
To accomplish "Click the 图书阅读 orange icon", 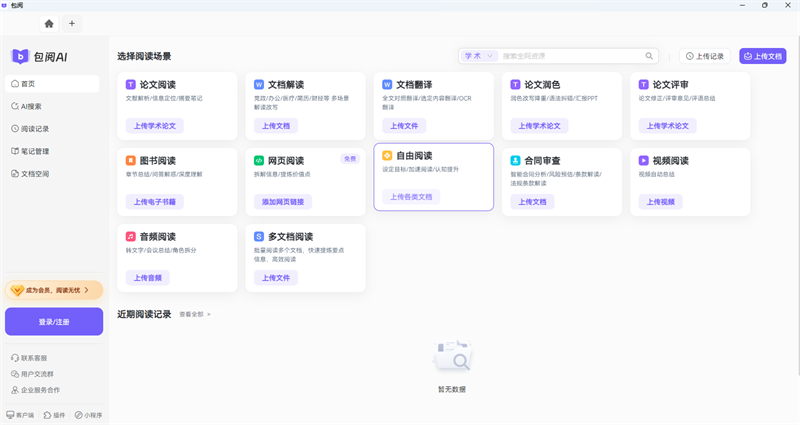I will (131, 160).
